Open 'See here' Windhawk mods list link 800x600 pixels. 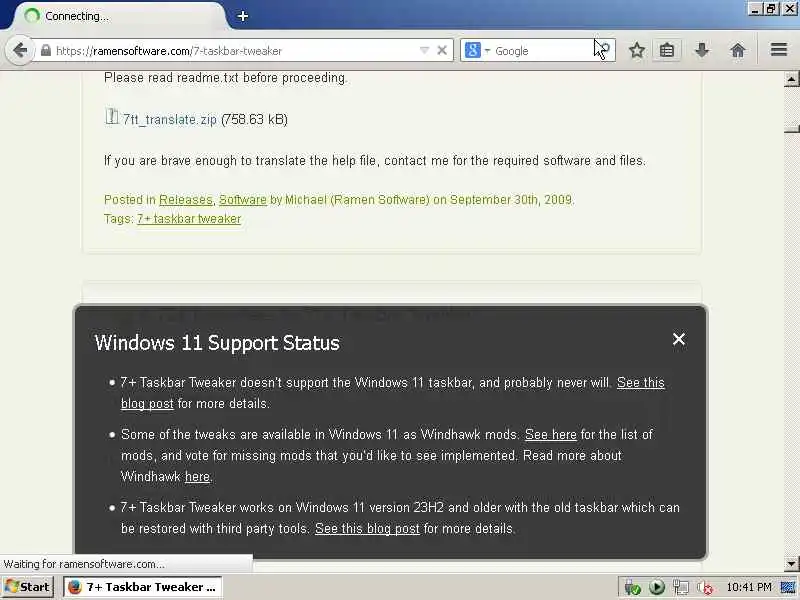click(x=551, y=435)
